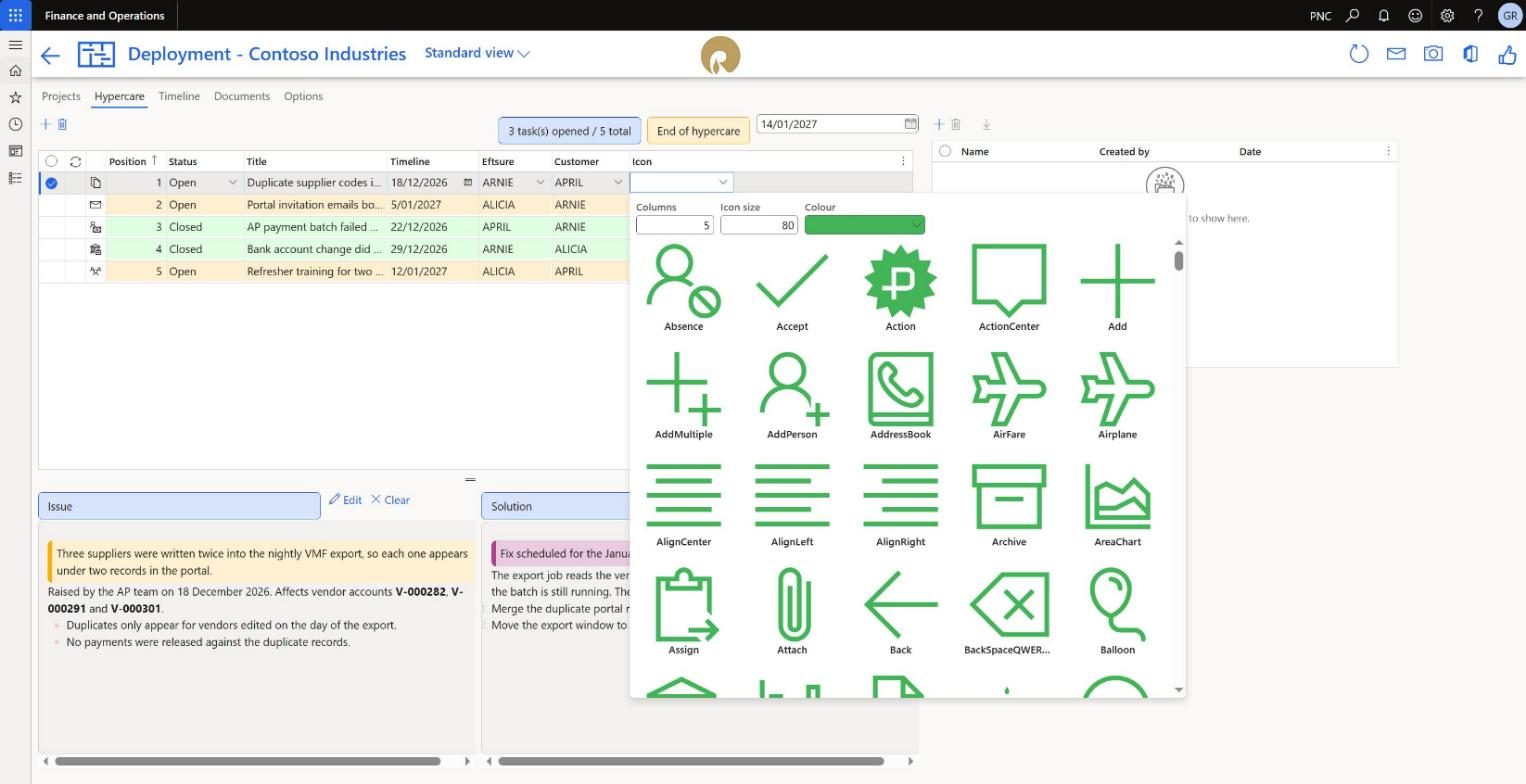Choose the AreaChart icon

tap(1117, 504)
